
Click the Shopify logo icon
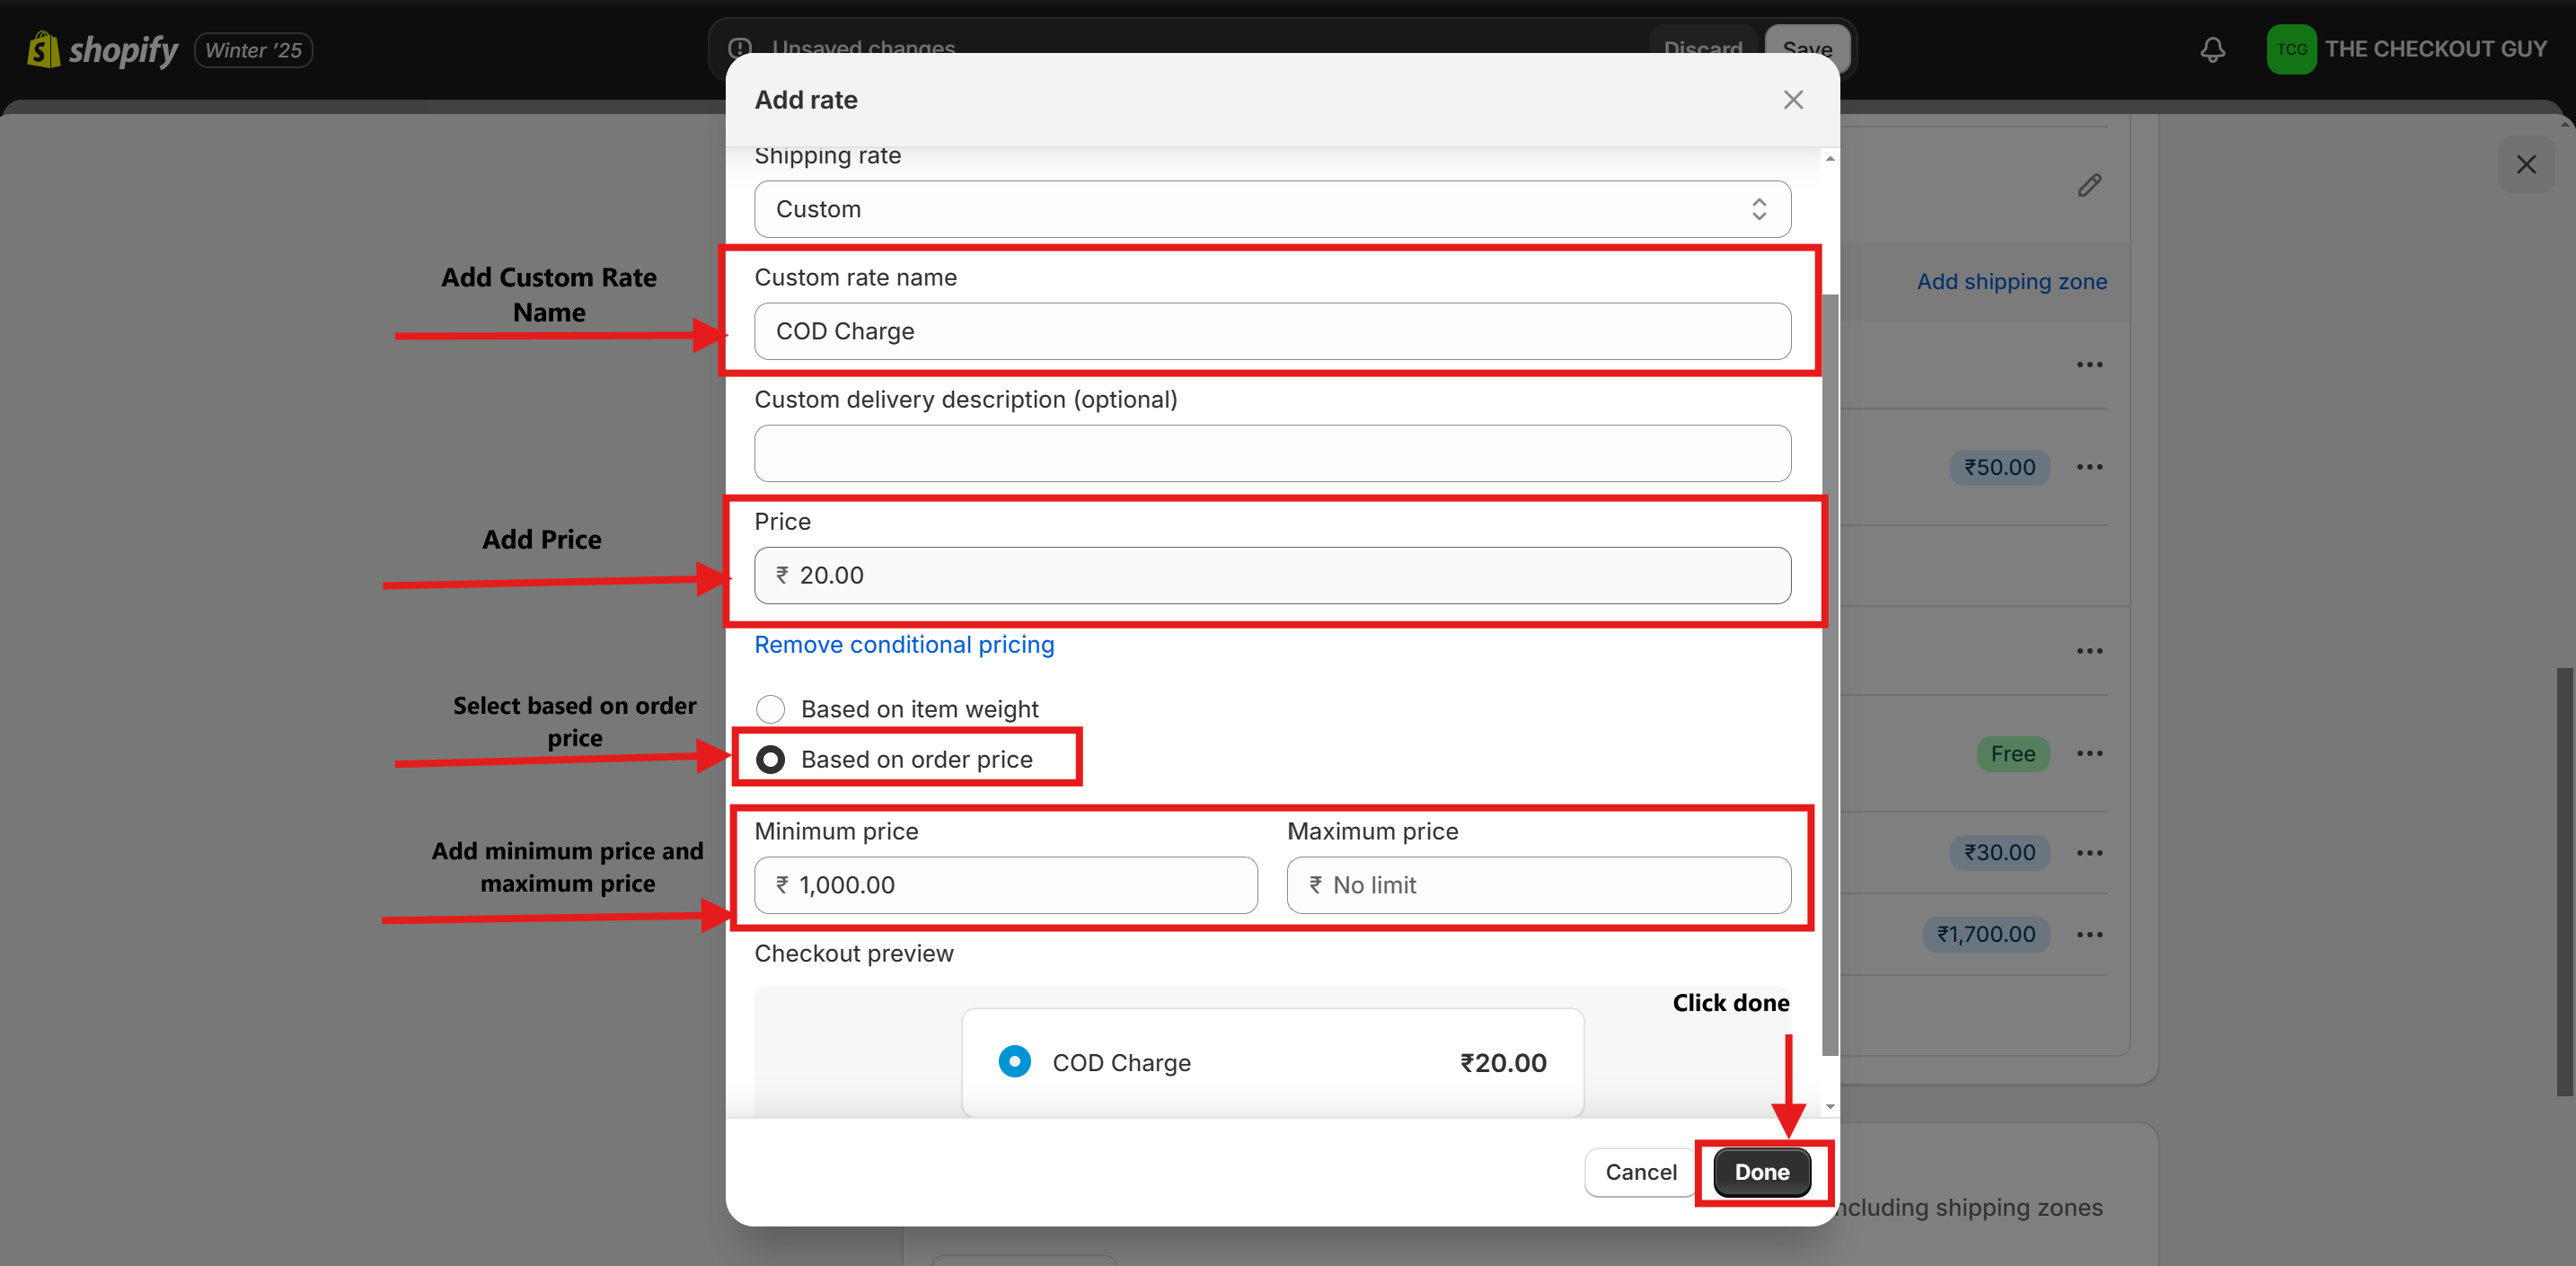44,49
